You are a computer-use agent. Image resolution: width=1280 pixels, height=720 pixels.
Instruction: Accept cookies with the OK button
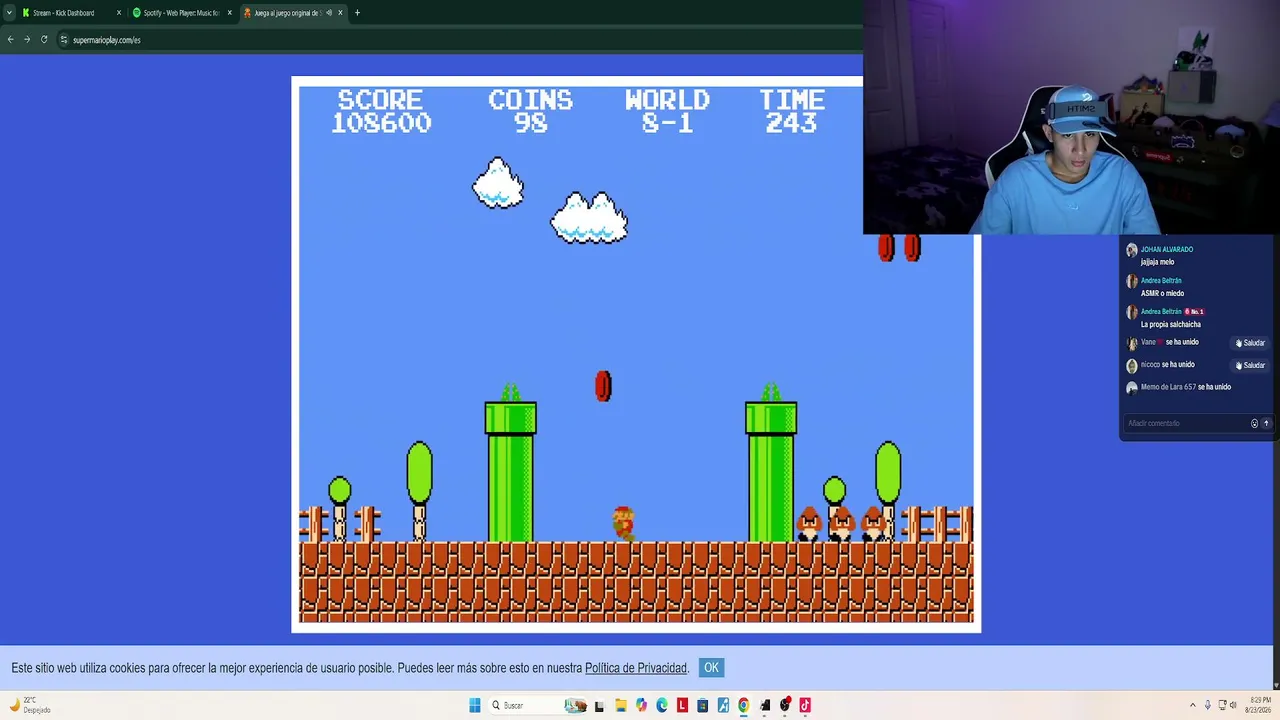click(711, 668)
